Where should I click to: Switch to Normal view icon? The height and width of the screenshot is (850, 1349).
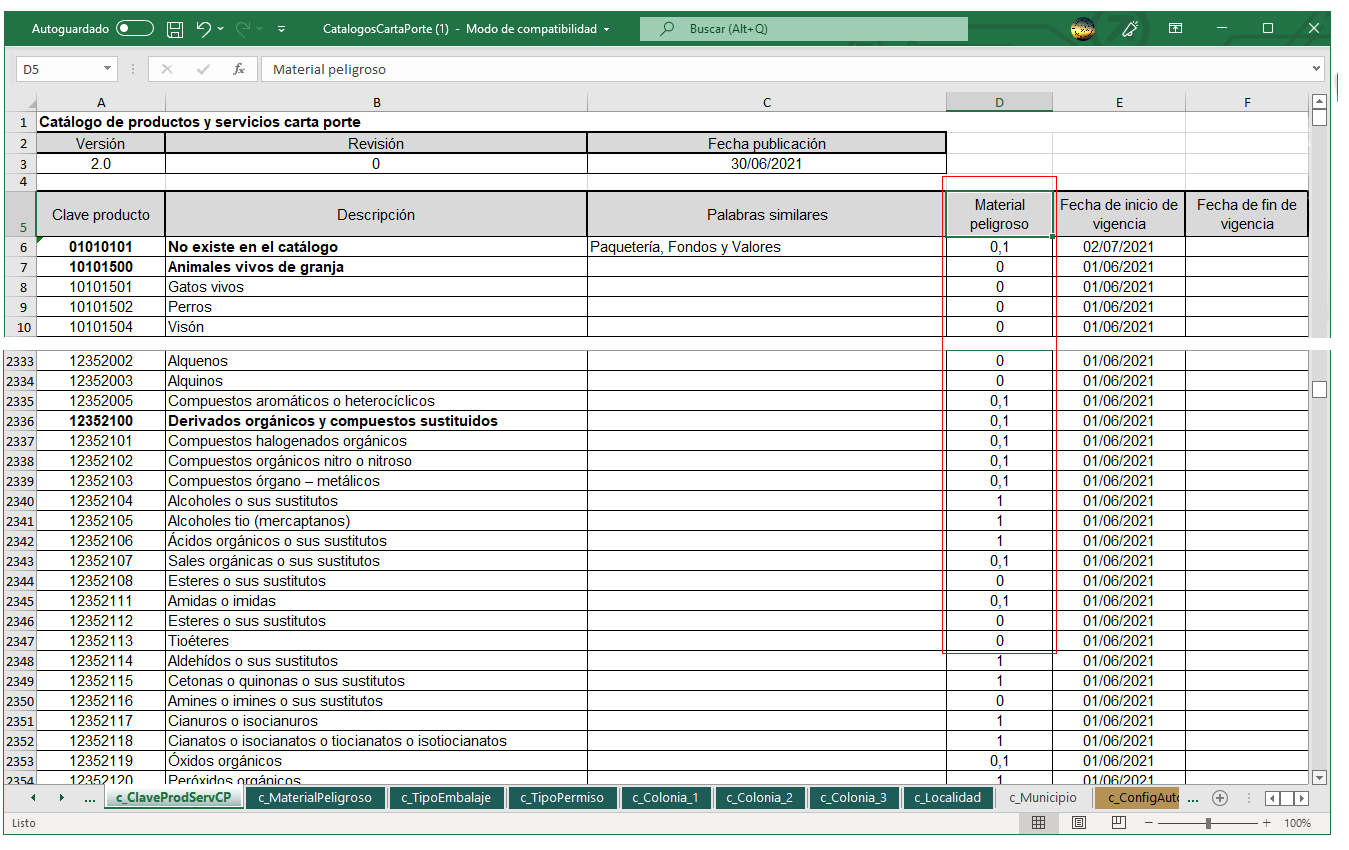pyautogui.click(x=1038, y=823)
